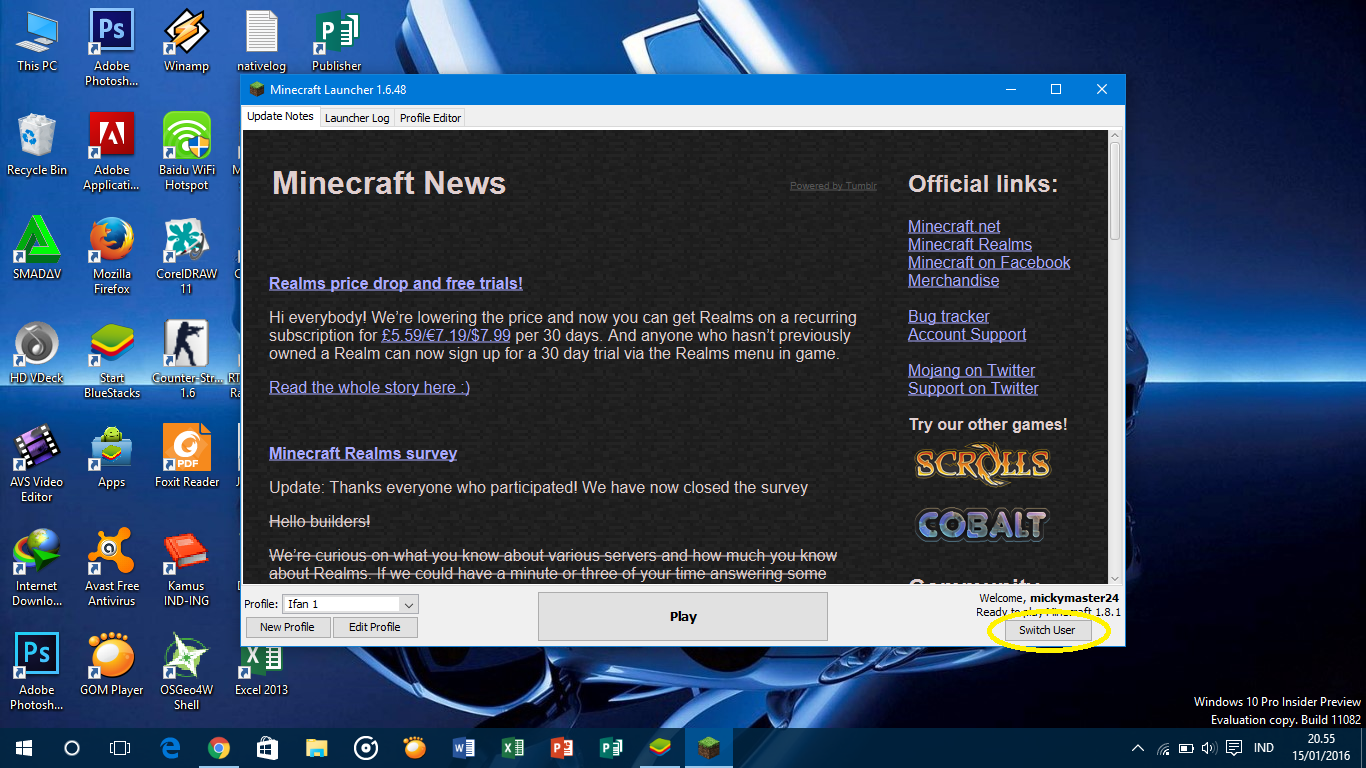Image resolution: width=1366 pixels, height=768 pixels.
Task: Switch to Update Notes tab
Action: (280, 116)
